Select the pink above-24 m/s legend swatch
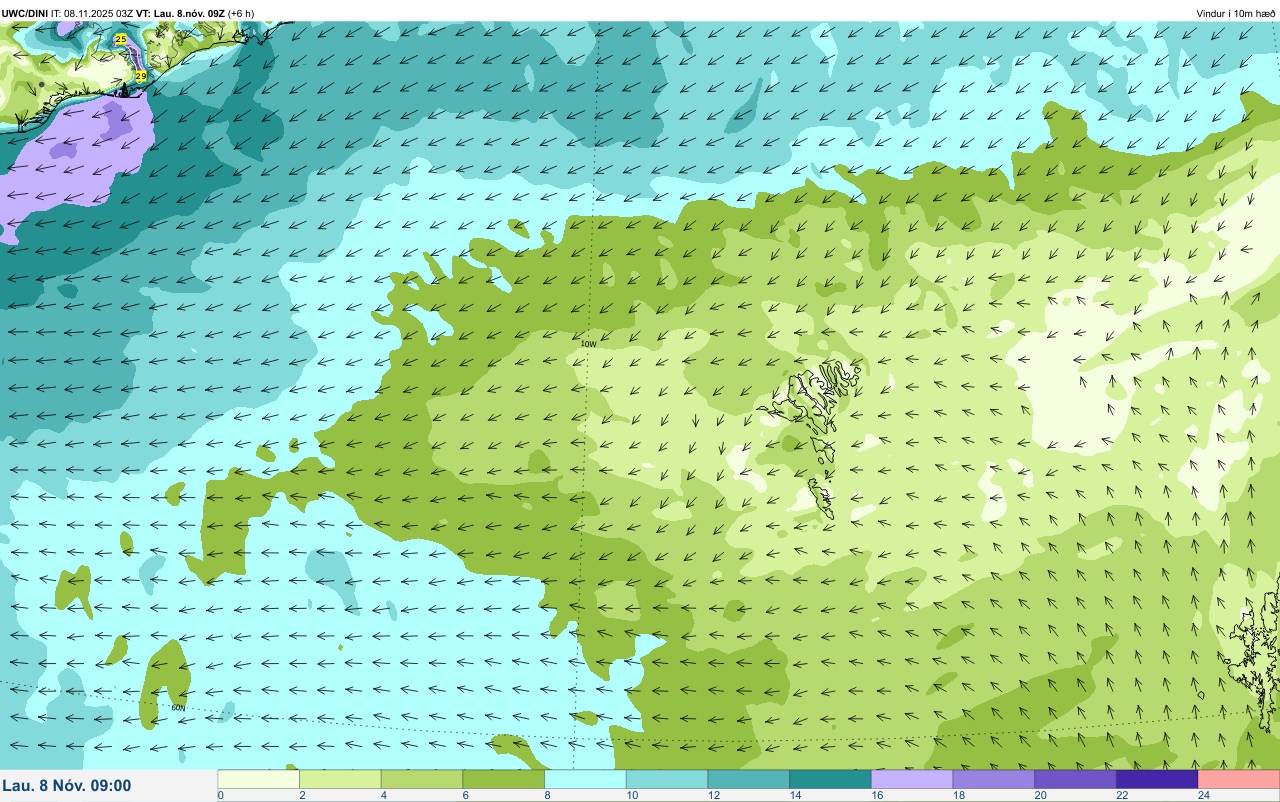 pos(1239,779)
